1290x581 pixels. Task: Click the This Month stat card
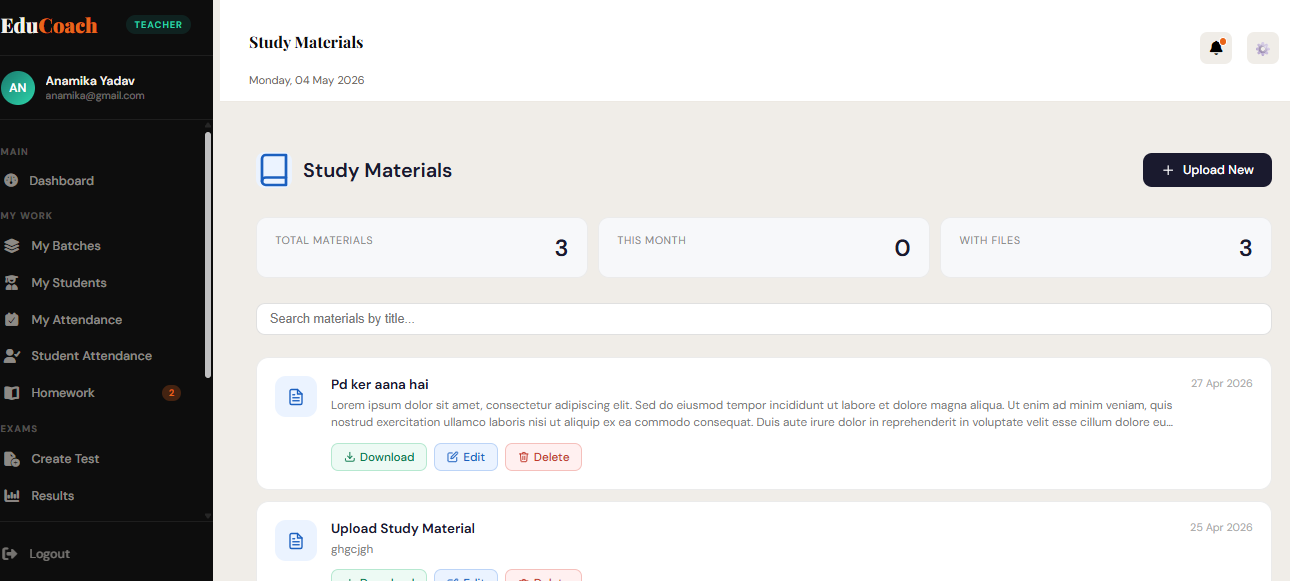pyautogui.click(x=764, y=247)
